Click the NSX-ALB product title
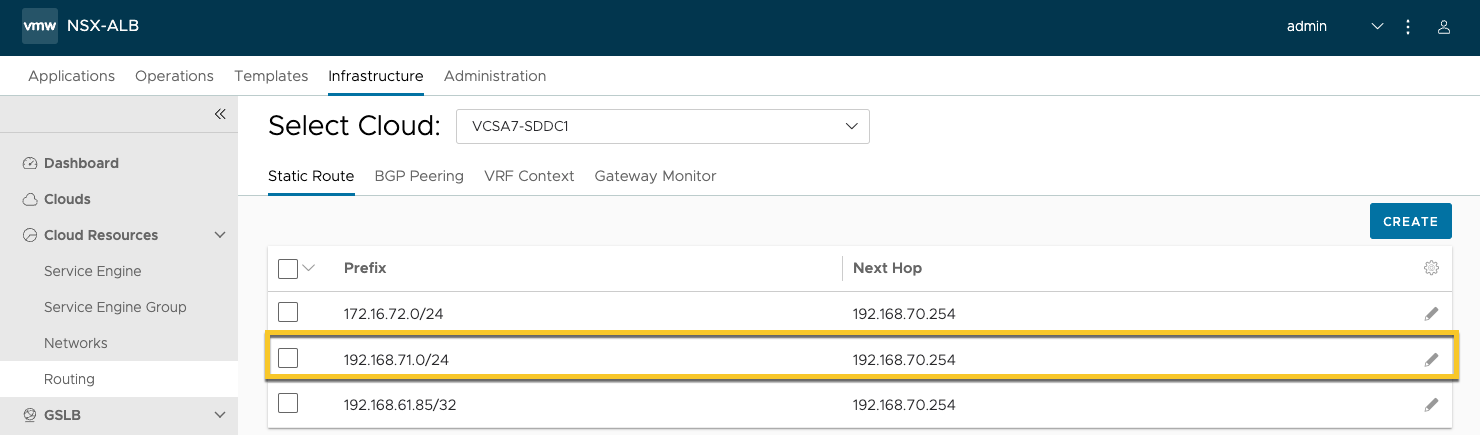 point(103,27)
